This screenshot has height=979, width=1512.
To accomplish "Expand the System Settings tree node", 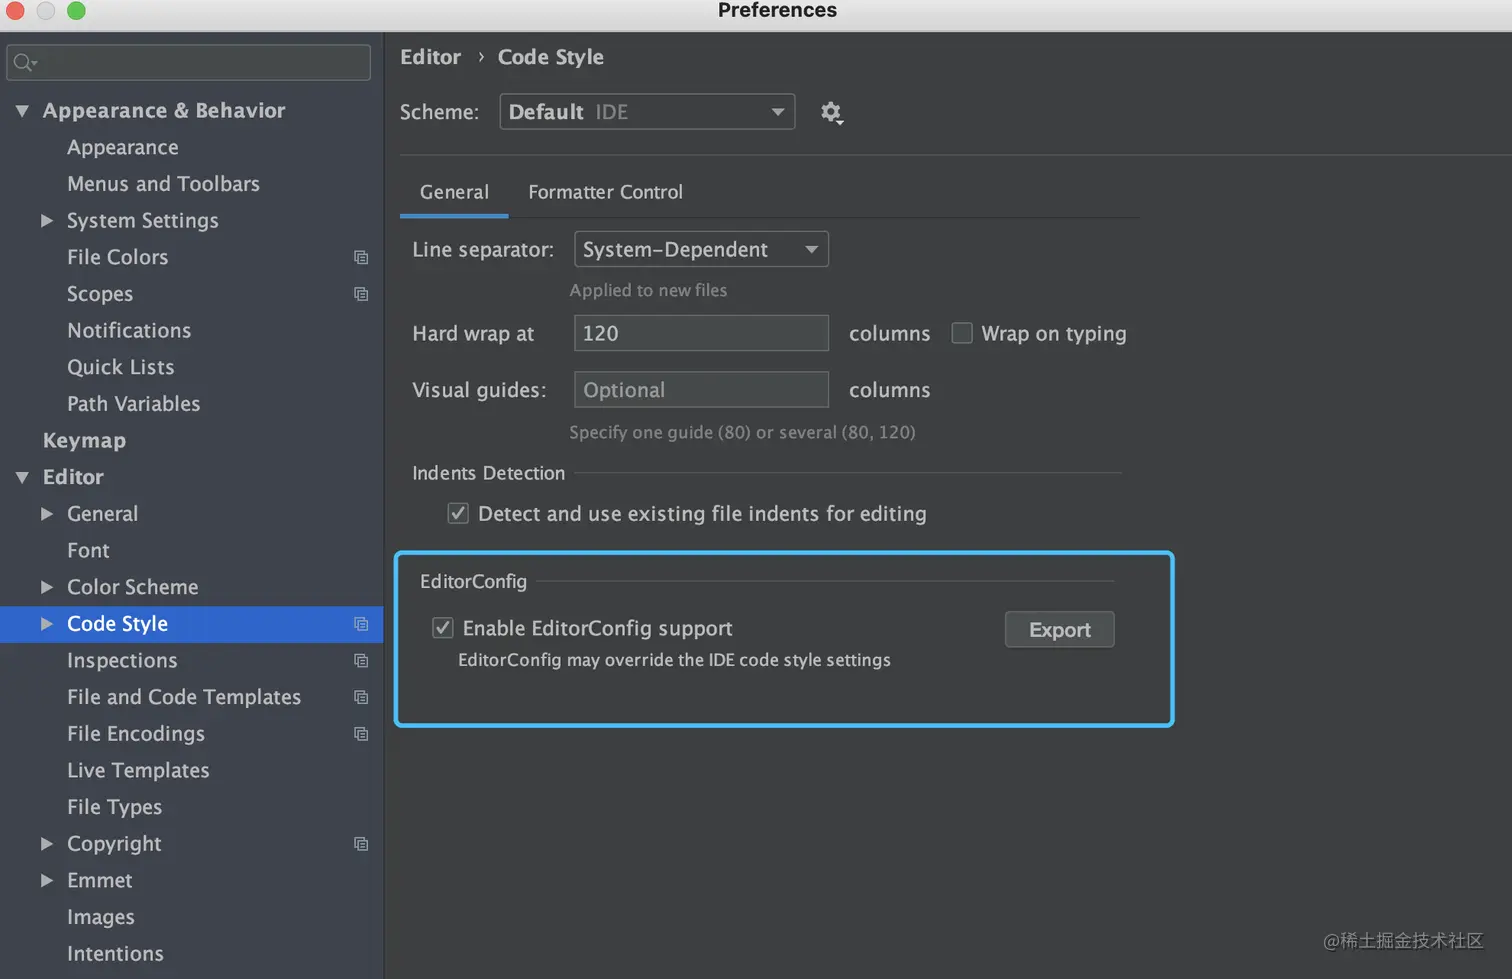I will click(x=47, y=221).
